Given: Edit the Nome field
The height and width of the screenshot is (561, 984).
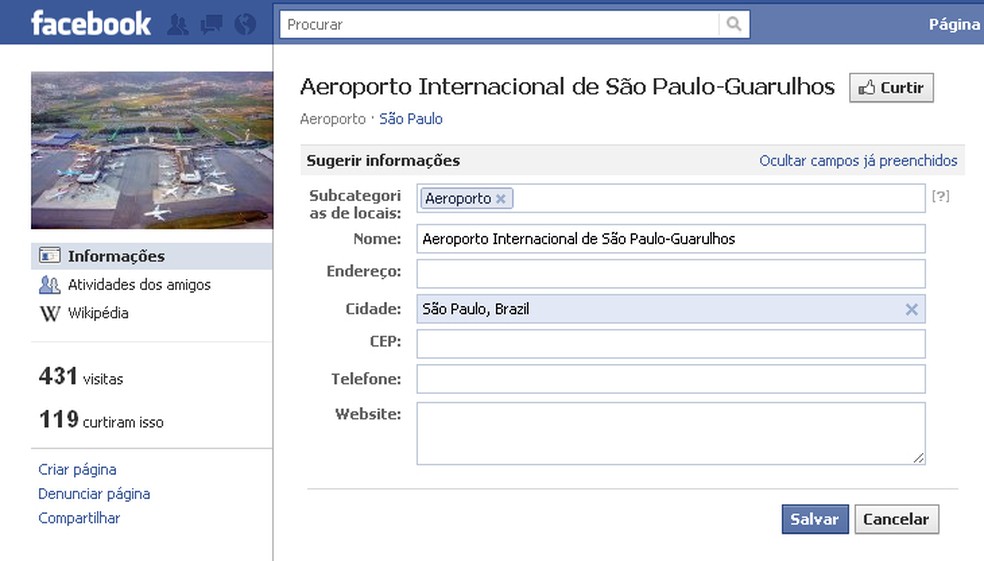Looking at the screenshot, I should tap(671, 238).
